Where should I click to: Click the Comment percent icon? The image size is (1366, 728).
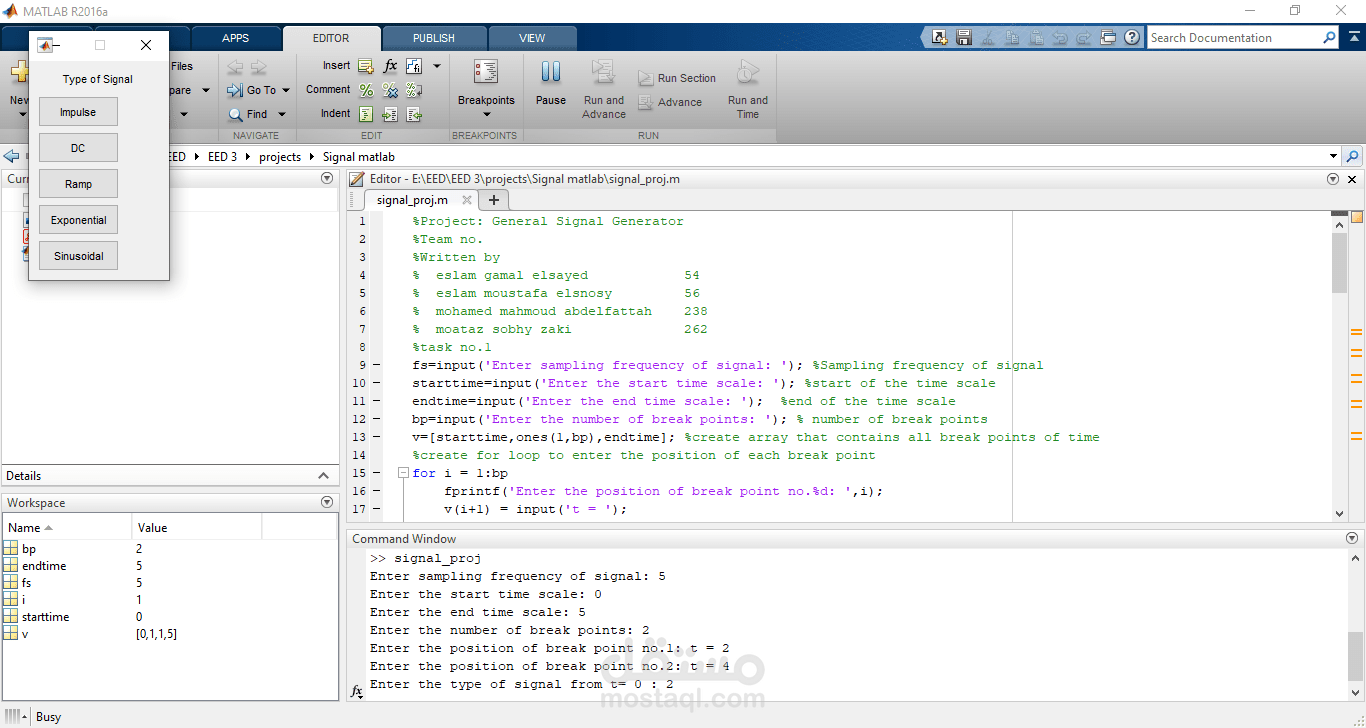[x=366, y=90]
